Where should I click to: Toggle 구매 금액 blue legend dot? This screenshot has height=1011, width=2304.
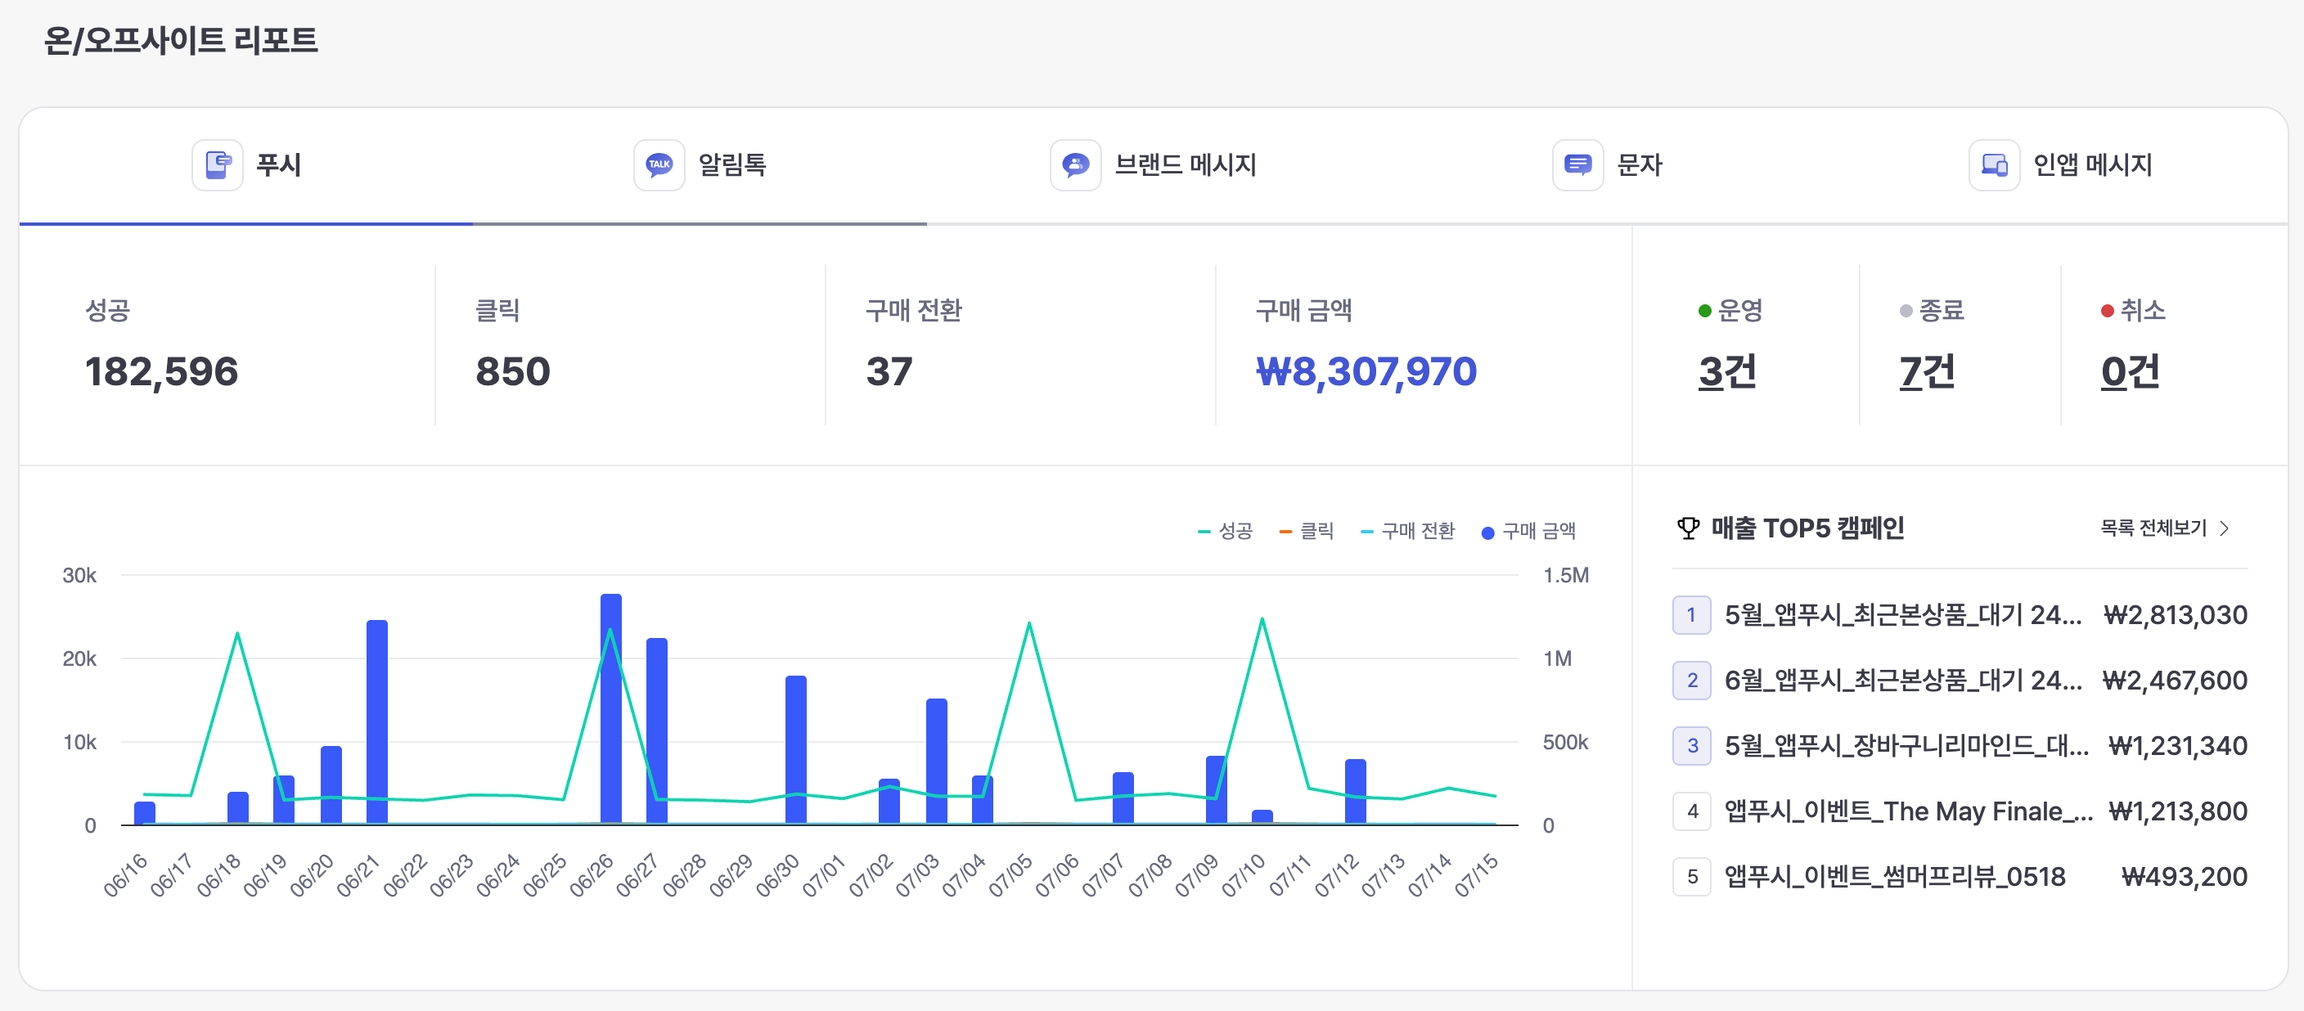1488,533
